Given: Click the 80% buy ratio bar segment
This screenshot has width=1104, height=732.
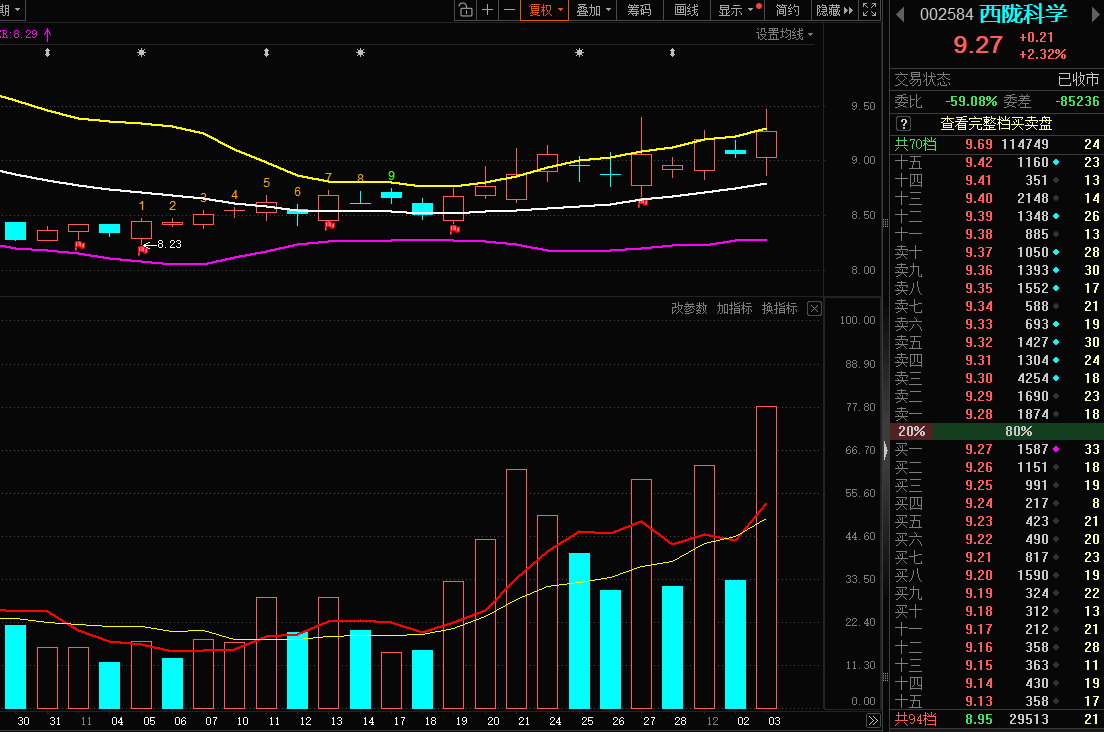Looking at the screenshot, I should click(x=1018, y=431).
